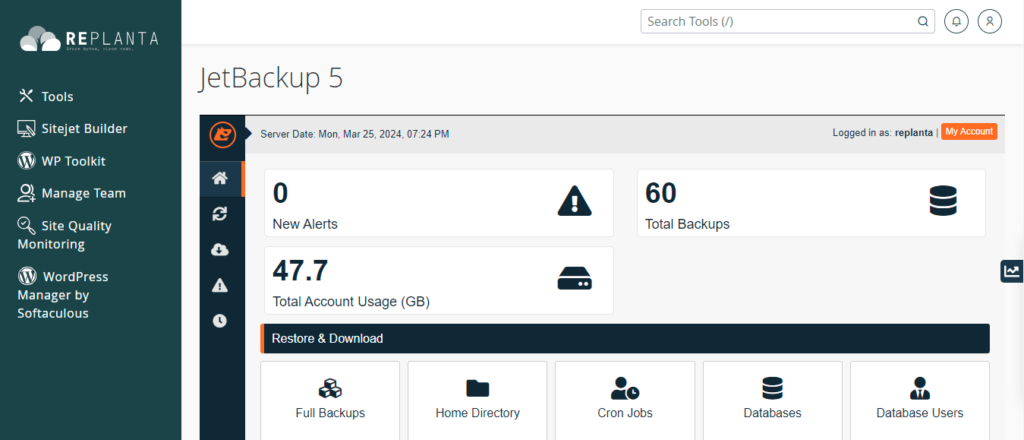Click the Full Backups cubes icon
The image size is (1024, 440).
point(330,388)
